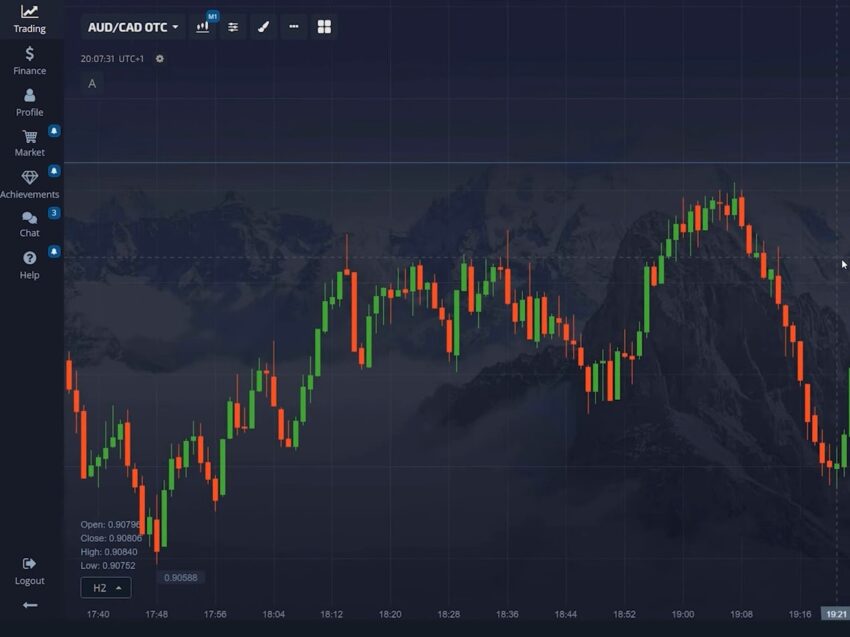The width and height of the screenshot is (850, 637).
Task: Click the 19:00 time axis label
Action: (682, 614)
